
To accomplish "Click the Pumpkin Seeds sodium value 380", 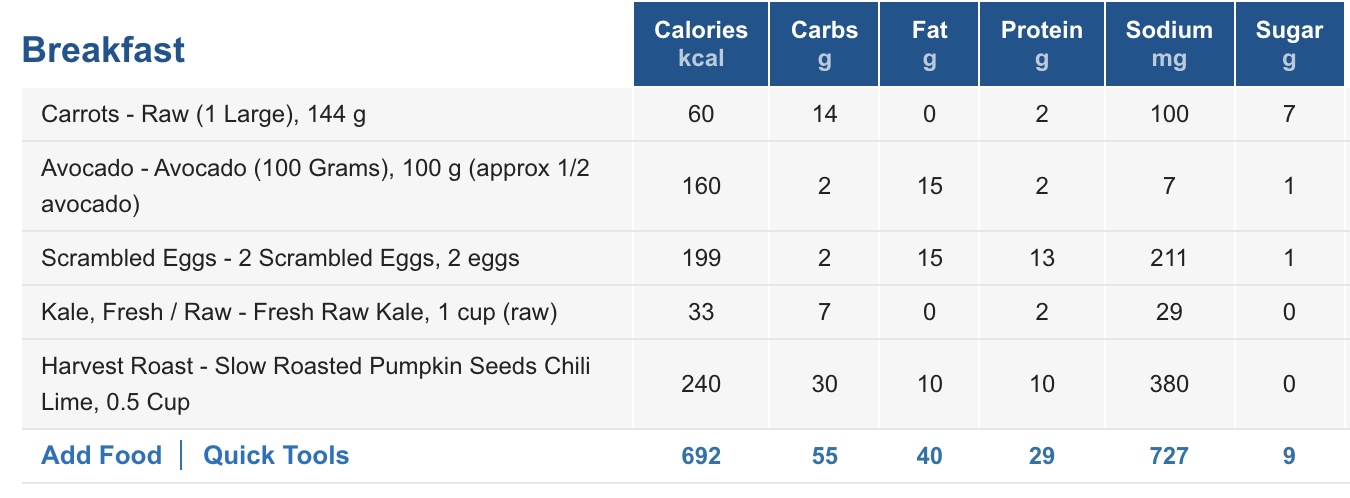I will coord(1169,383).
